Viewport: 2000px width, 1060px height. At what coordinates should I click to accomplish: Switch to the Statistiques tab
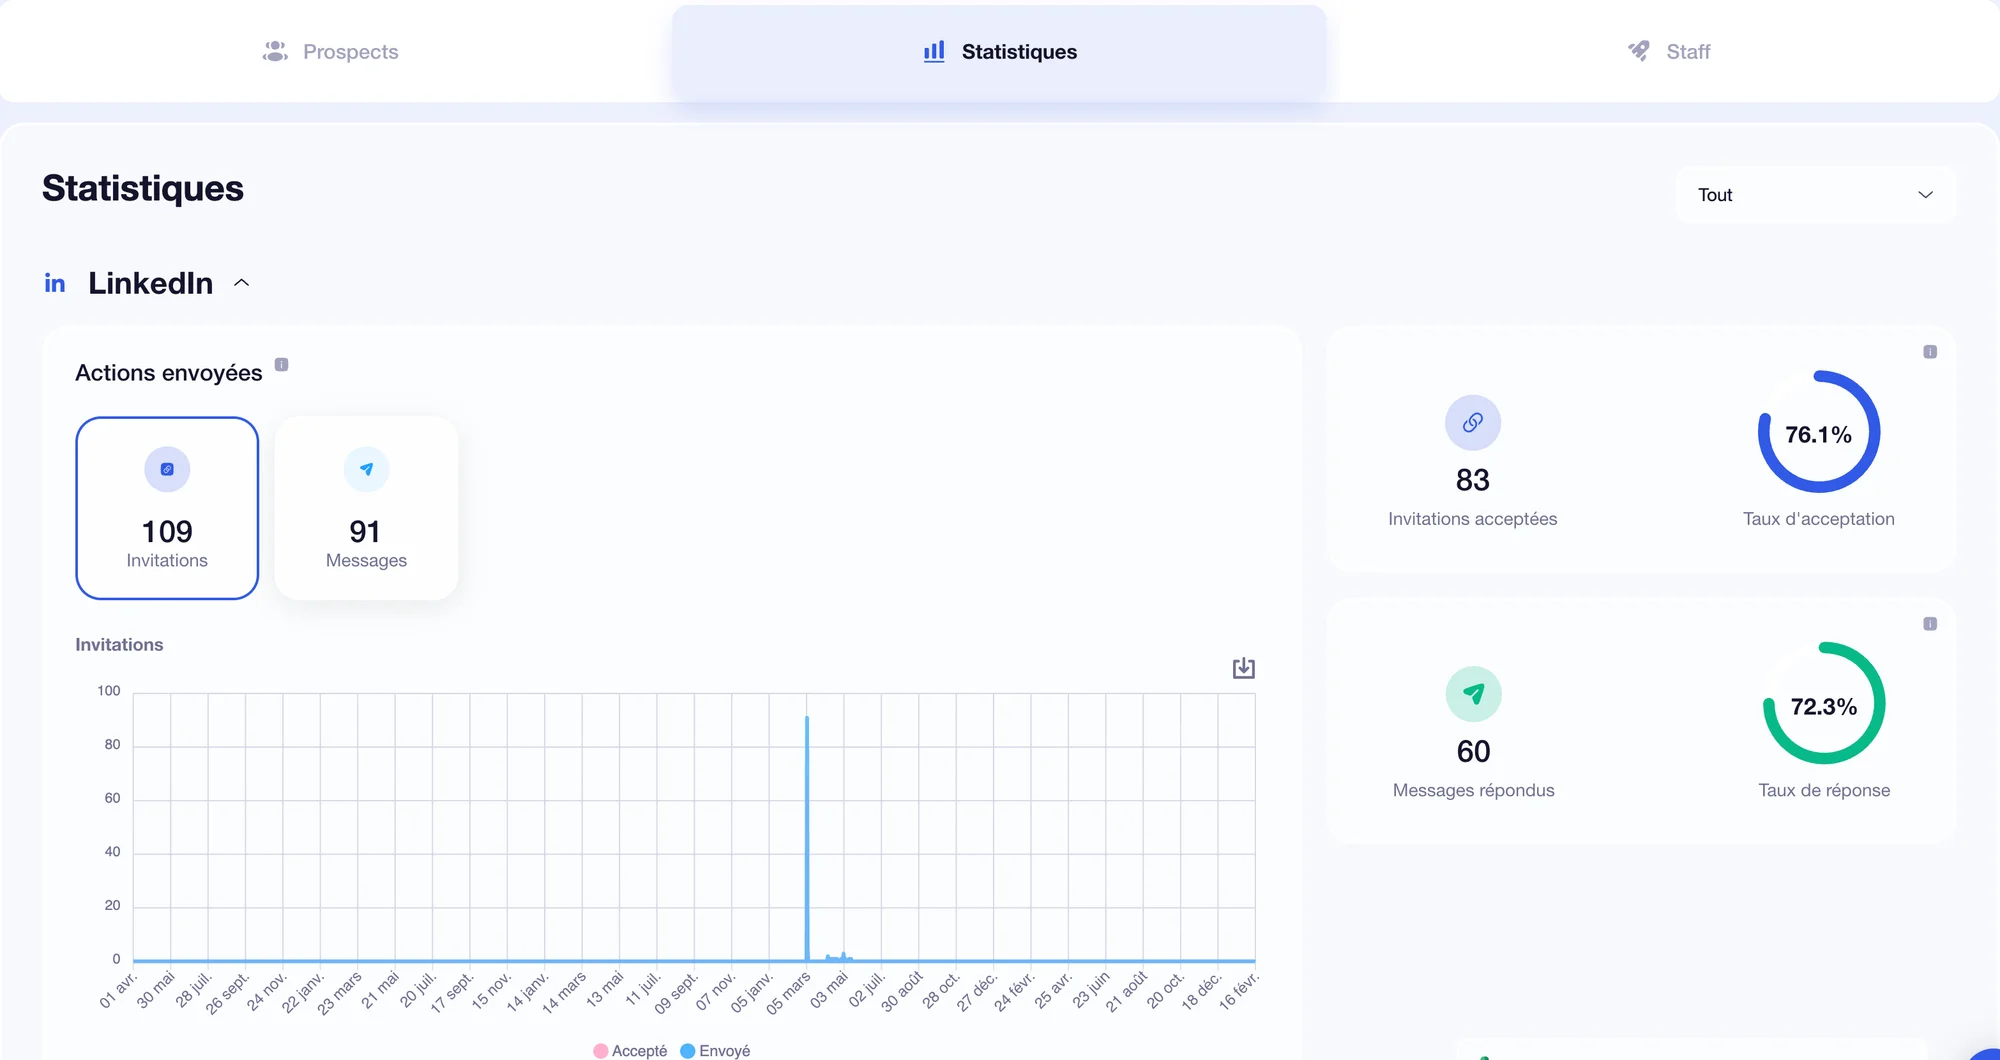tap(999, 51)
